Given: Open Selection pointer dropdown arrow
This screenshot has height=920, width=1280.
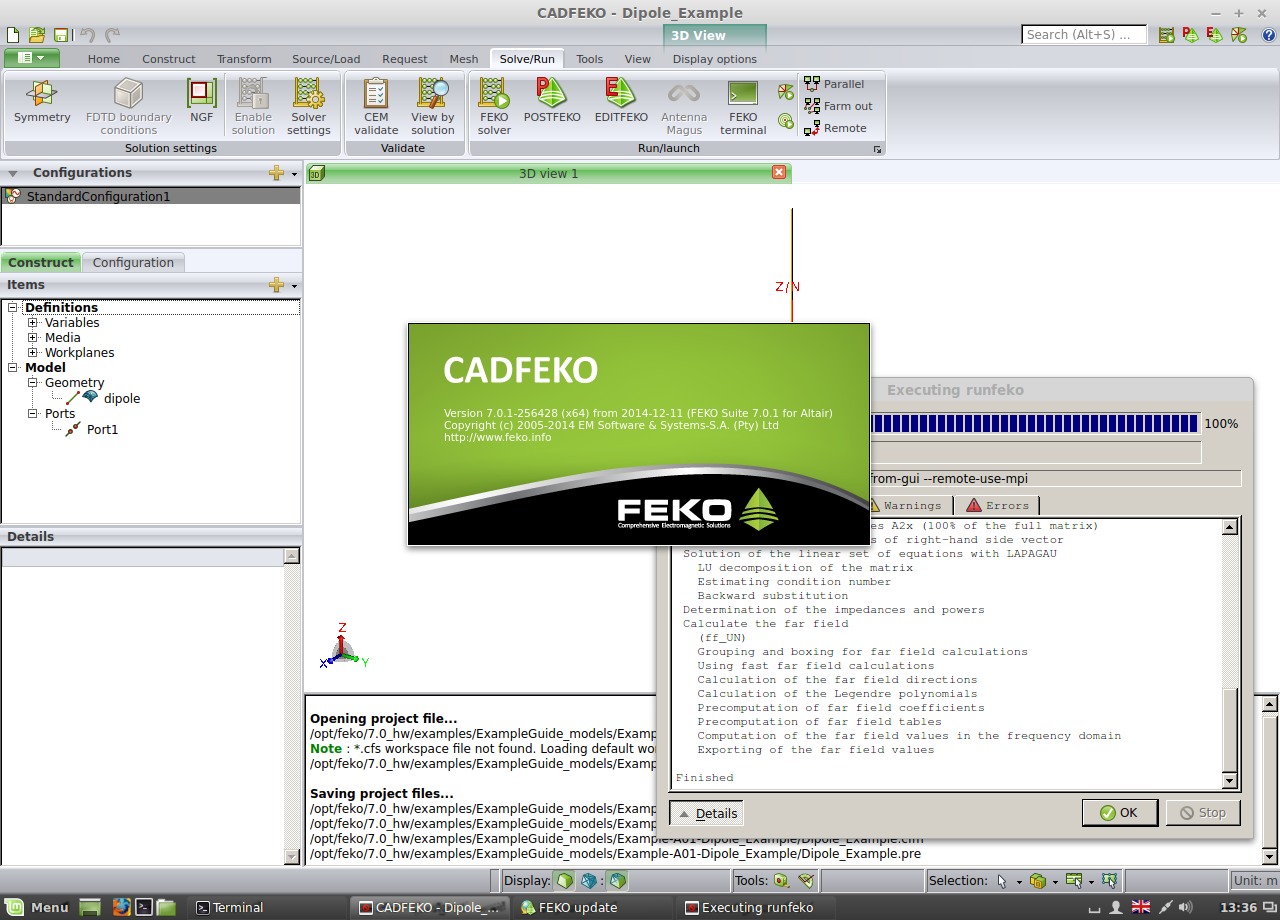Looking at the screenshot, I should click(1019, 882).
